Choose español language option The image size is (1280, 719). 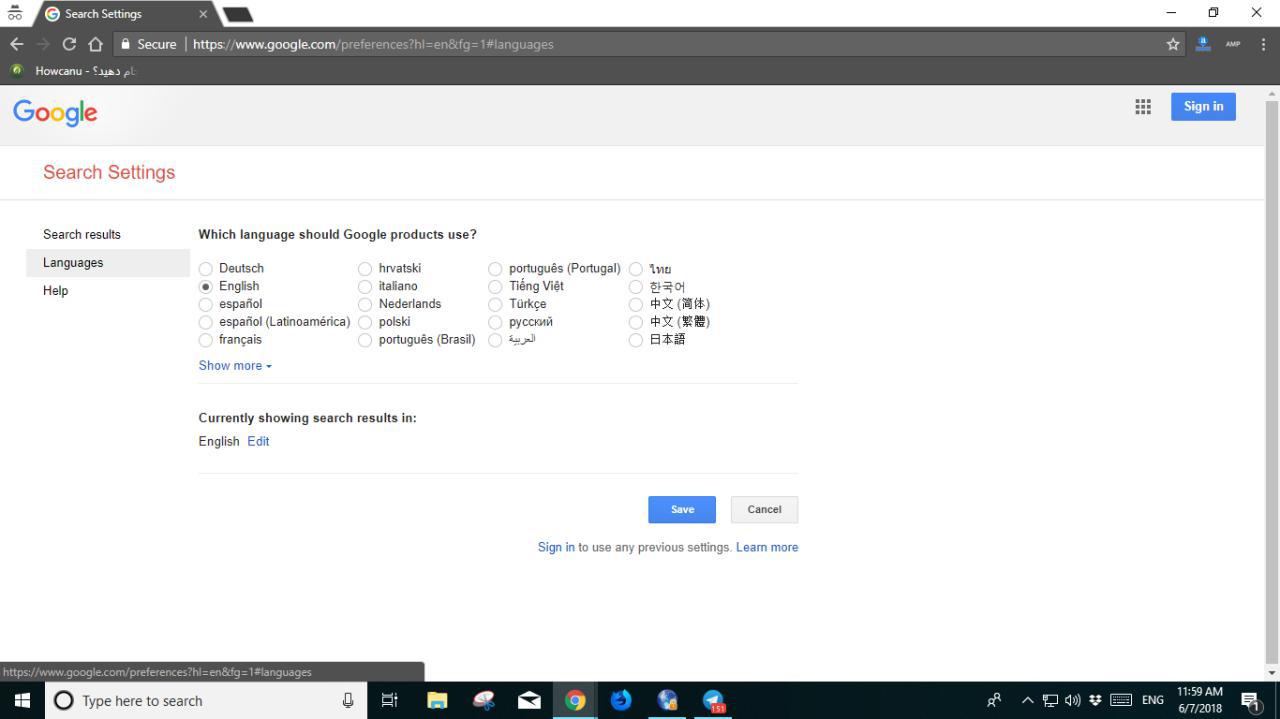[x=206, y=305]
